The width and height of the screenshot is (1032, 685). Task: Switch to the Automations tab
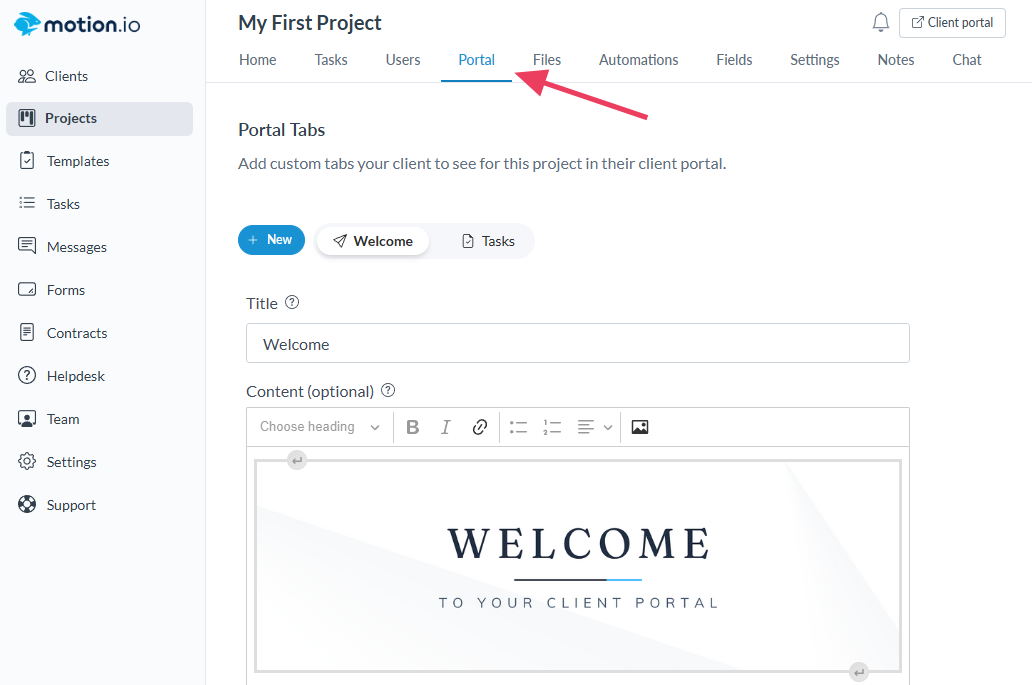638,60
